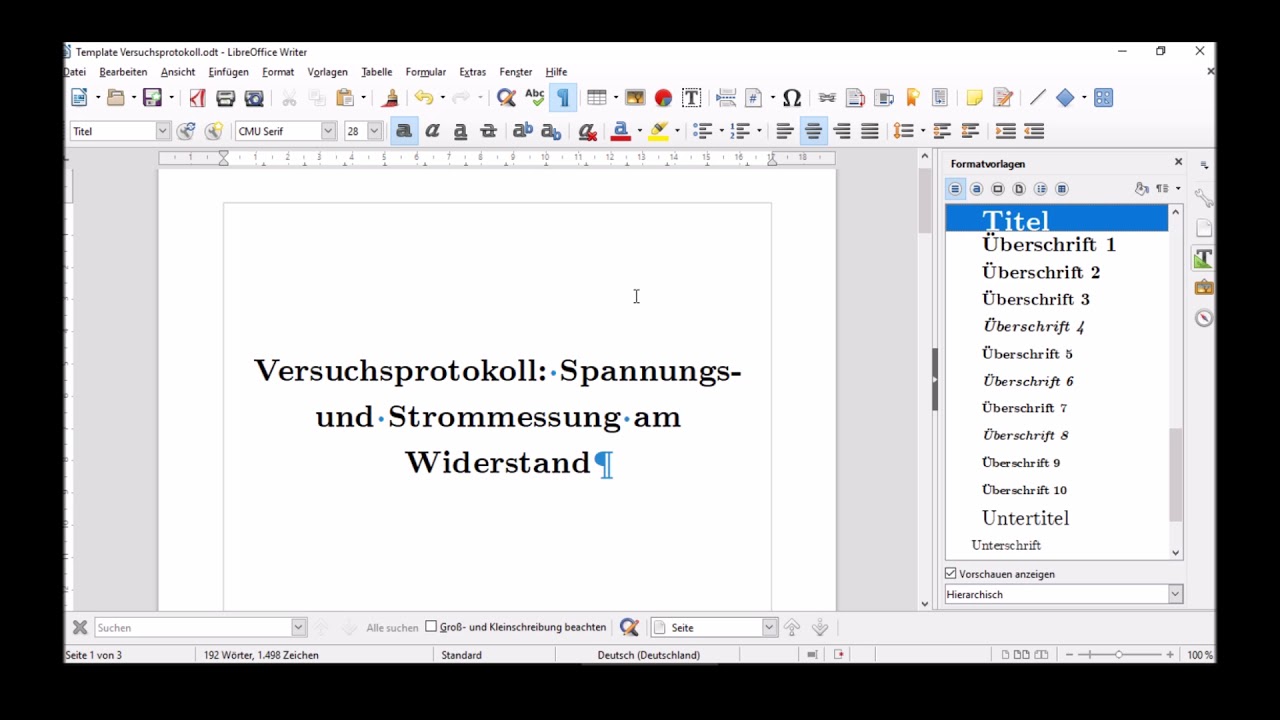Export document directly as PDF
Screen dimensions: 1280x720
coord(197,98)
